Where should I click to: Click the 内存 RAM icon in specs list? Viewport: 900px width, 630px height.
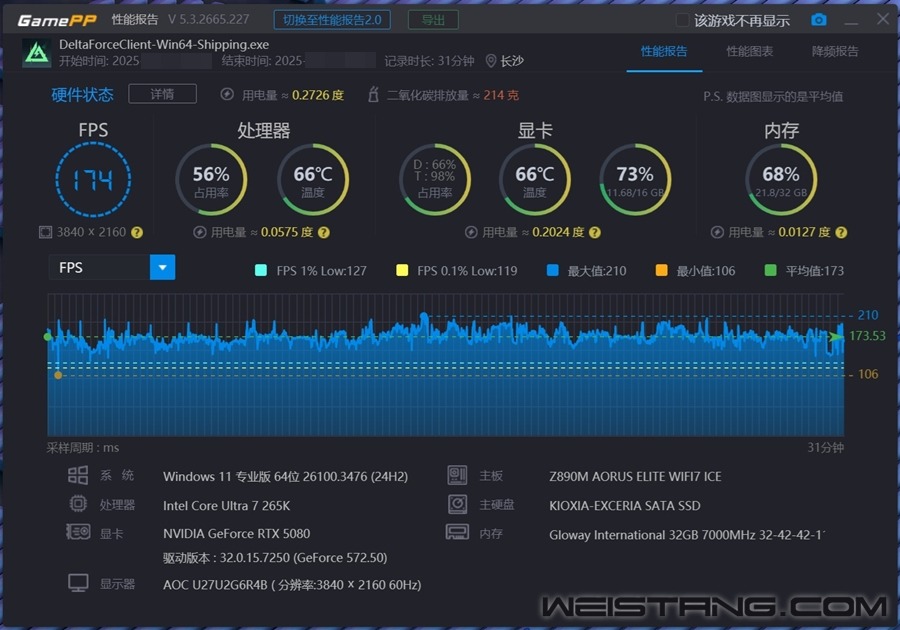tap(457, 532)
